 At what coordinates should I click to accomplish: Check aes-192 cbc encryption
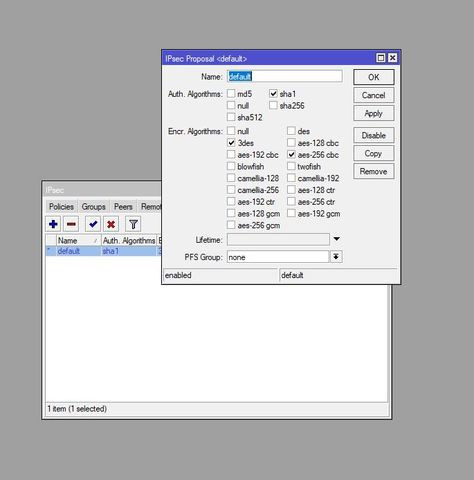coord(231,154)
